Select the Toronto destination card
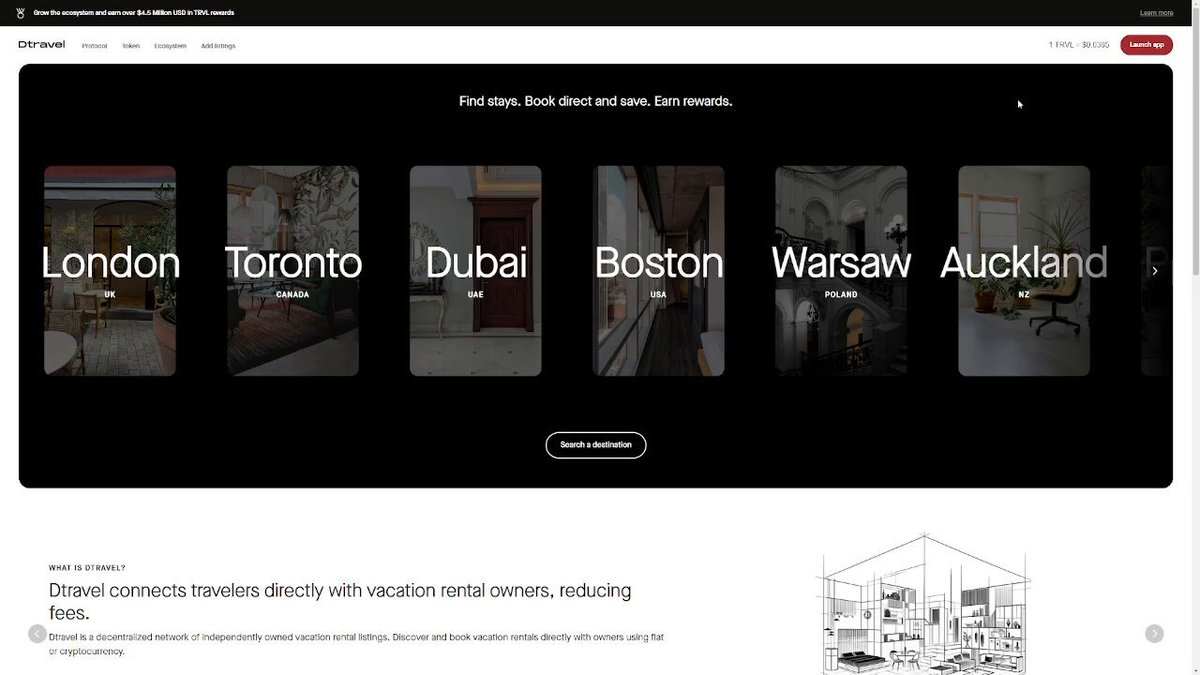Viewport: 1200px width, 675px height. [293, 271]
